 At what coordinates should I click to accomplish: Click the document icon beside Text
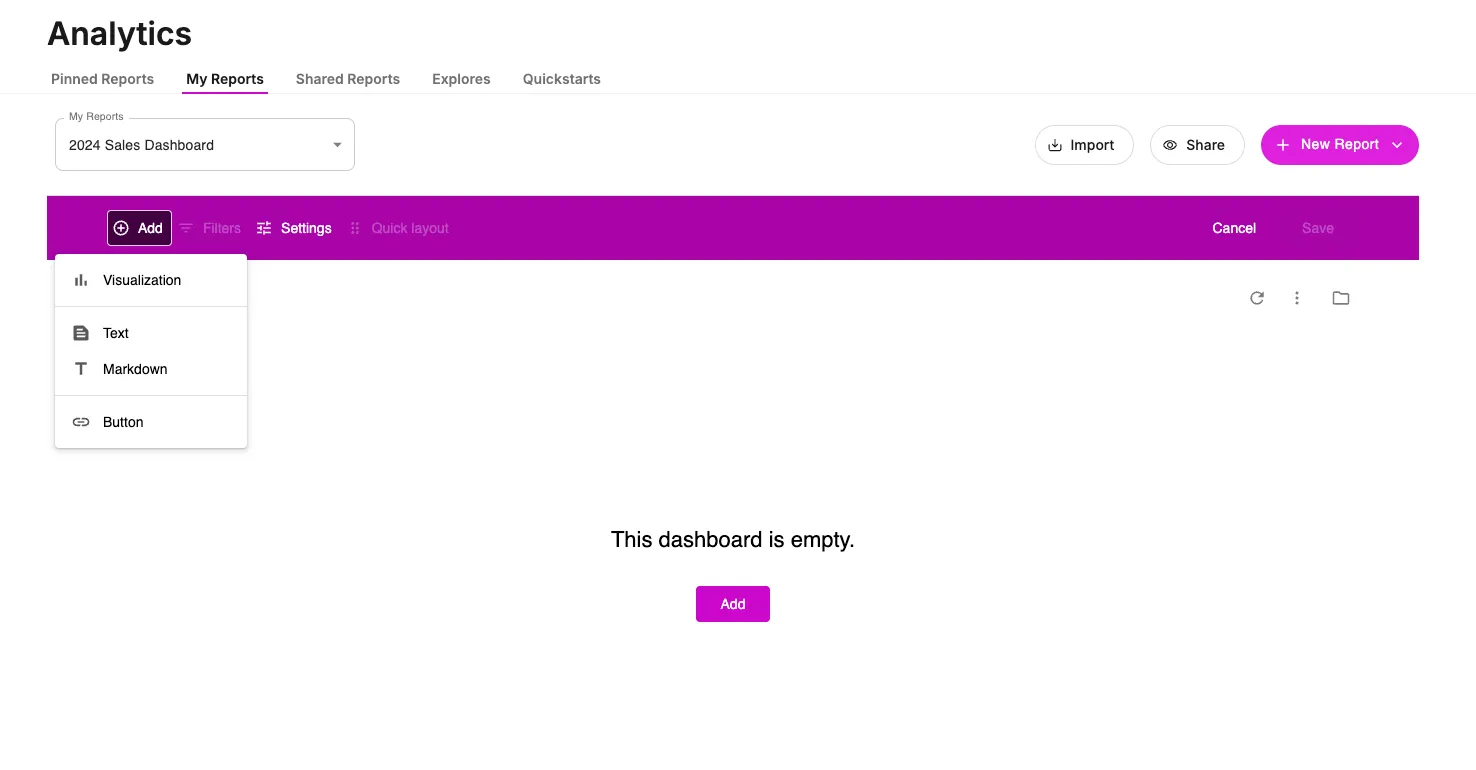tap(81, 333)
